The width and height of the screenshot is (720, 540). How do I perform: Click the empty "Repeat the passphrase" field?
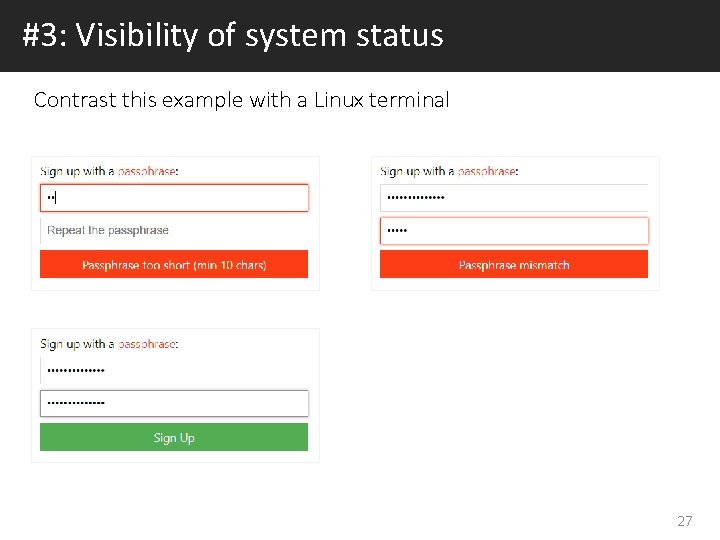(174, 230)
